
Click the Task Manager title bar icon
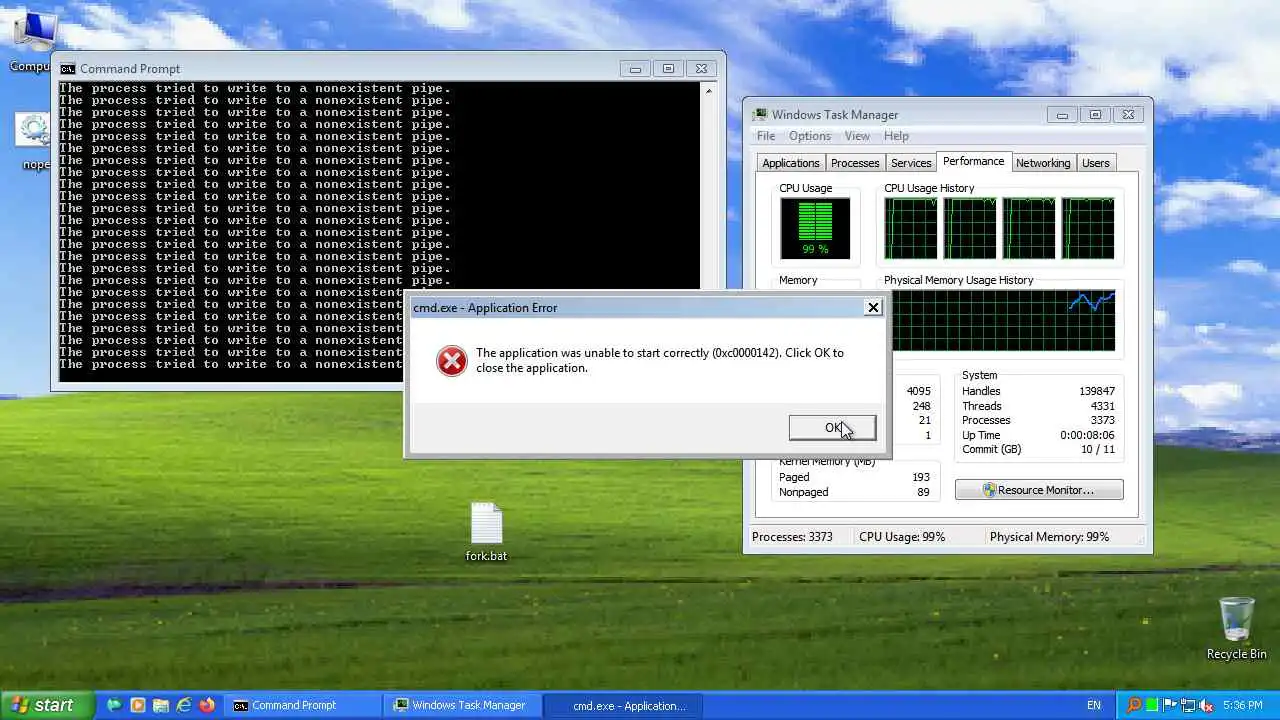(x=761, y=115)
